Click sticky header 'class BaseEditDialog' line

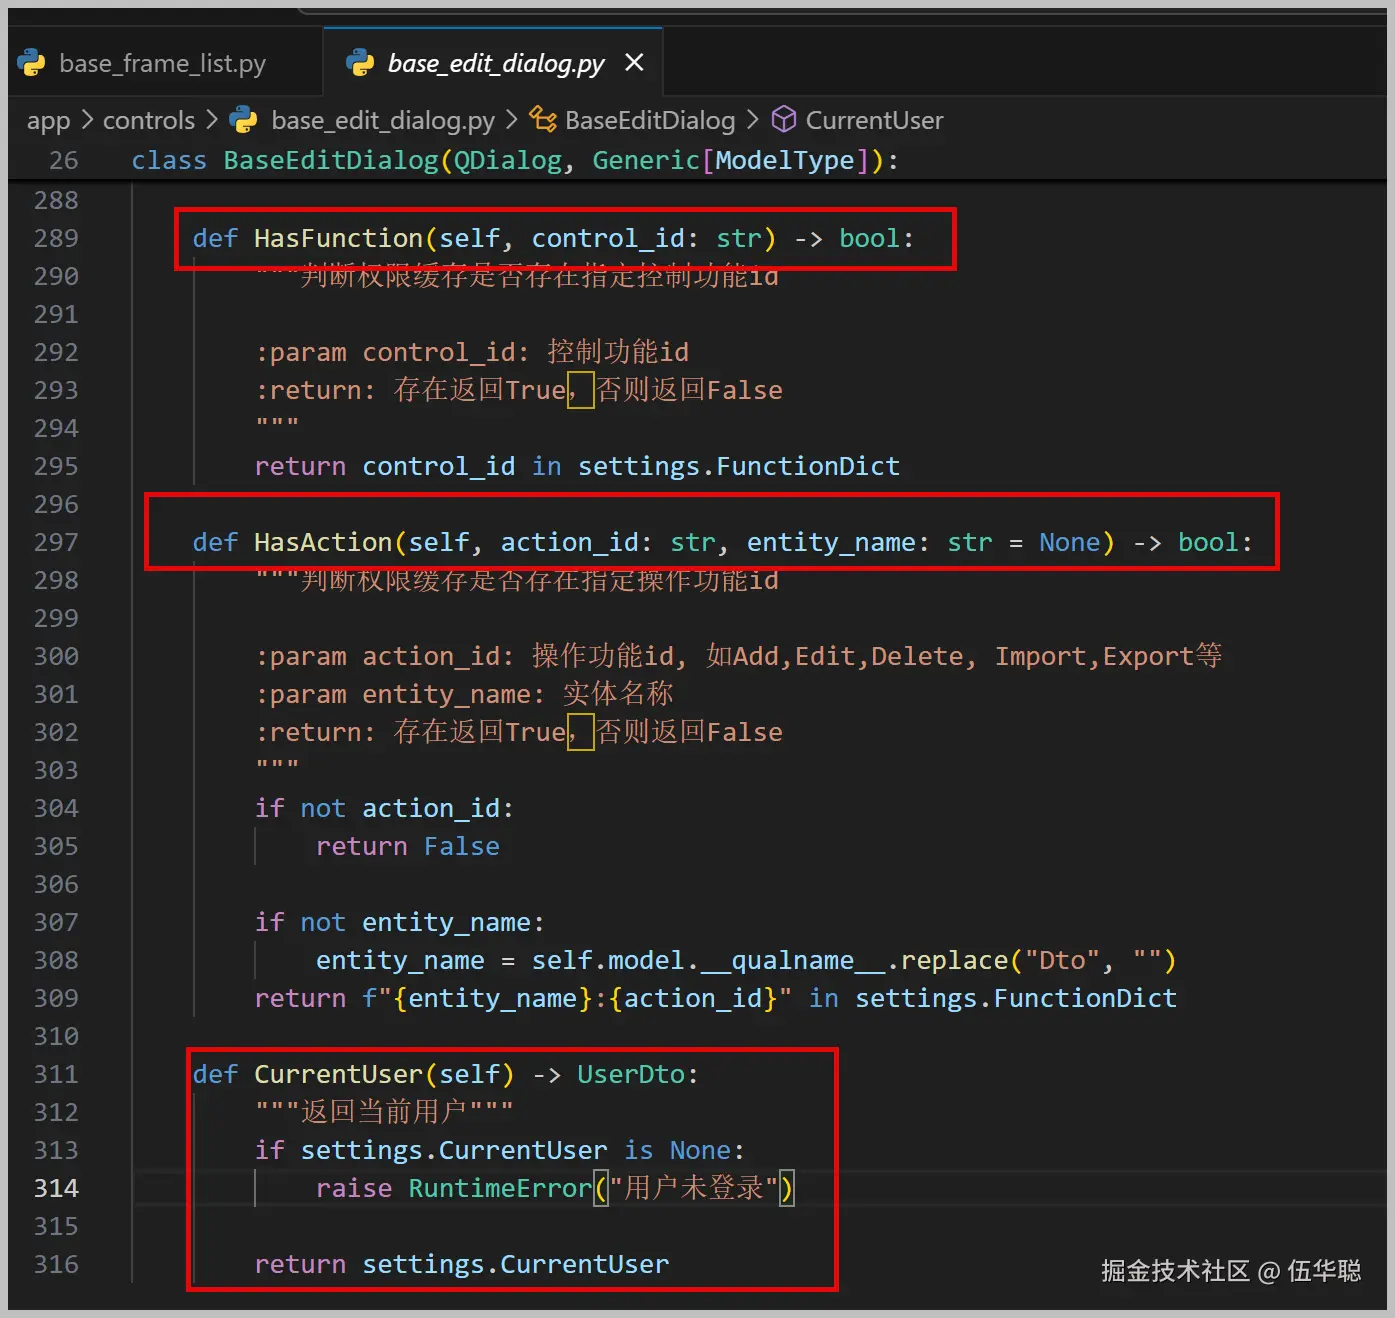pos(515,160)
